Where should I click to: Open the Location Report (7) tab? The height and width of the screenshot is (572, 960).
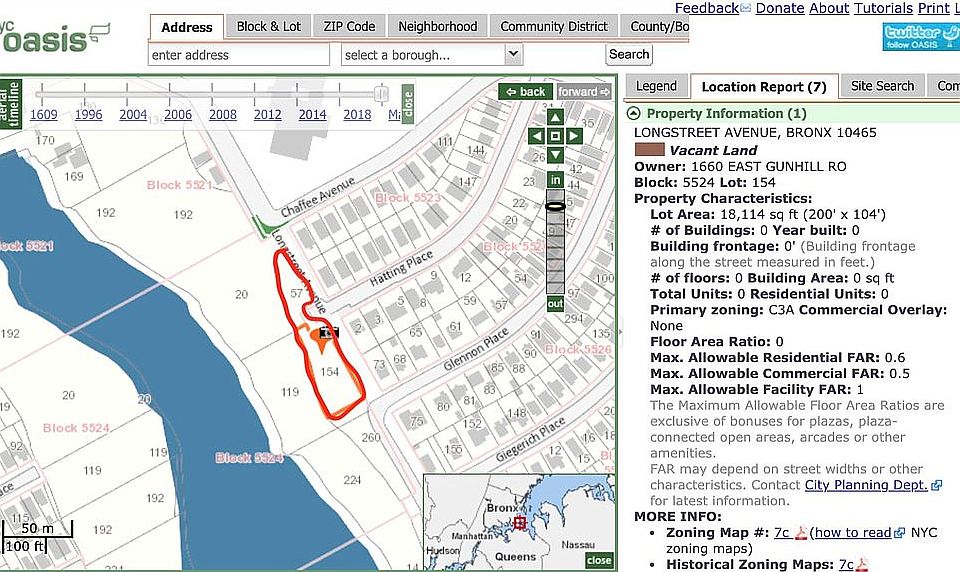tap(764, 87)
